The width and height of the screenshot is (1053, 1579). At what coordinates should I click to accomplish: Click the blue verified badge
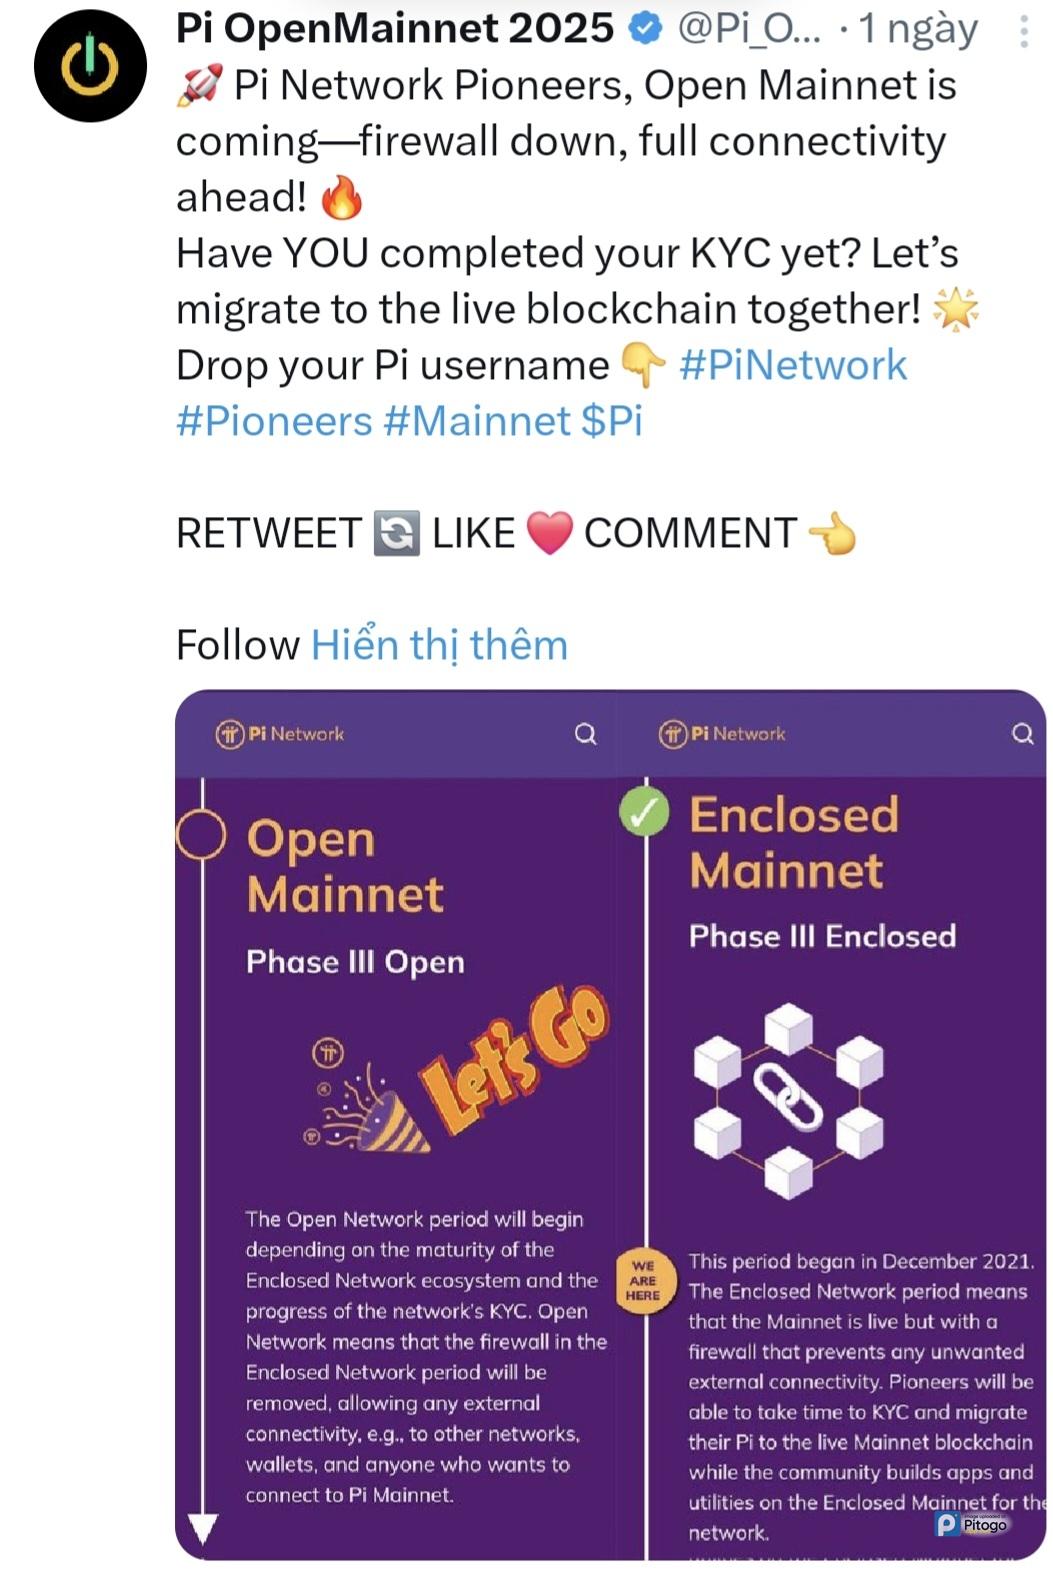pyautogui.click(x=646, y=30)
